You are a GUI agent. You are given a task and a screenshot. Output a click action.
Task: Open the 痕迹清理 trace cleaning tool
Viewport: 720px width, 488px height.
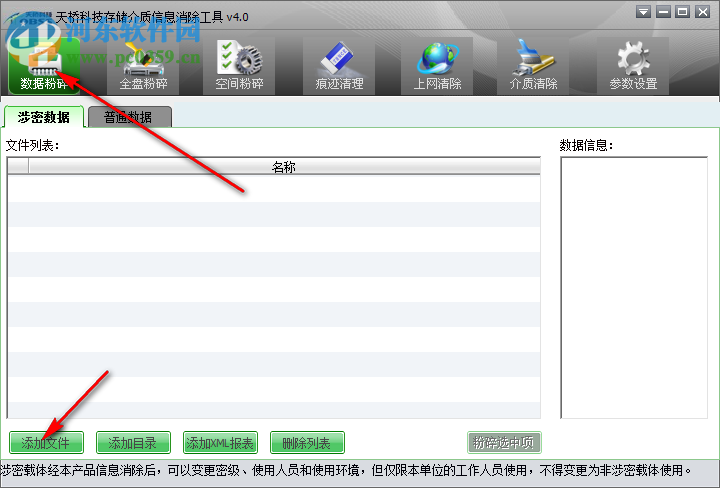(x=339, y=66)
